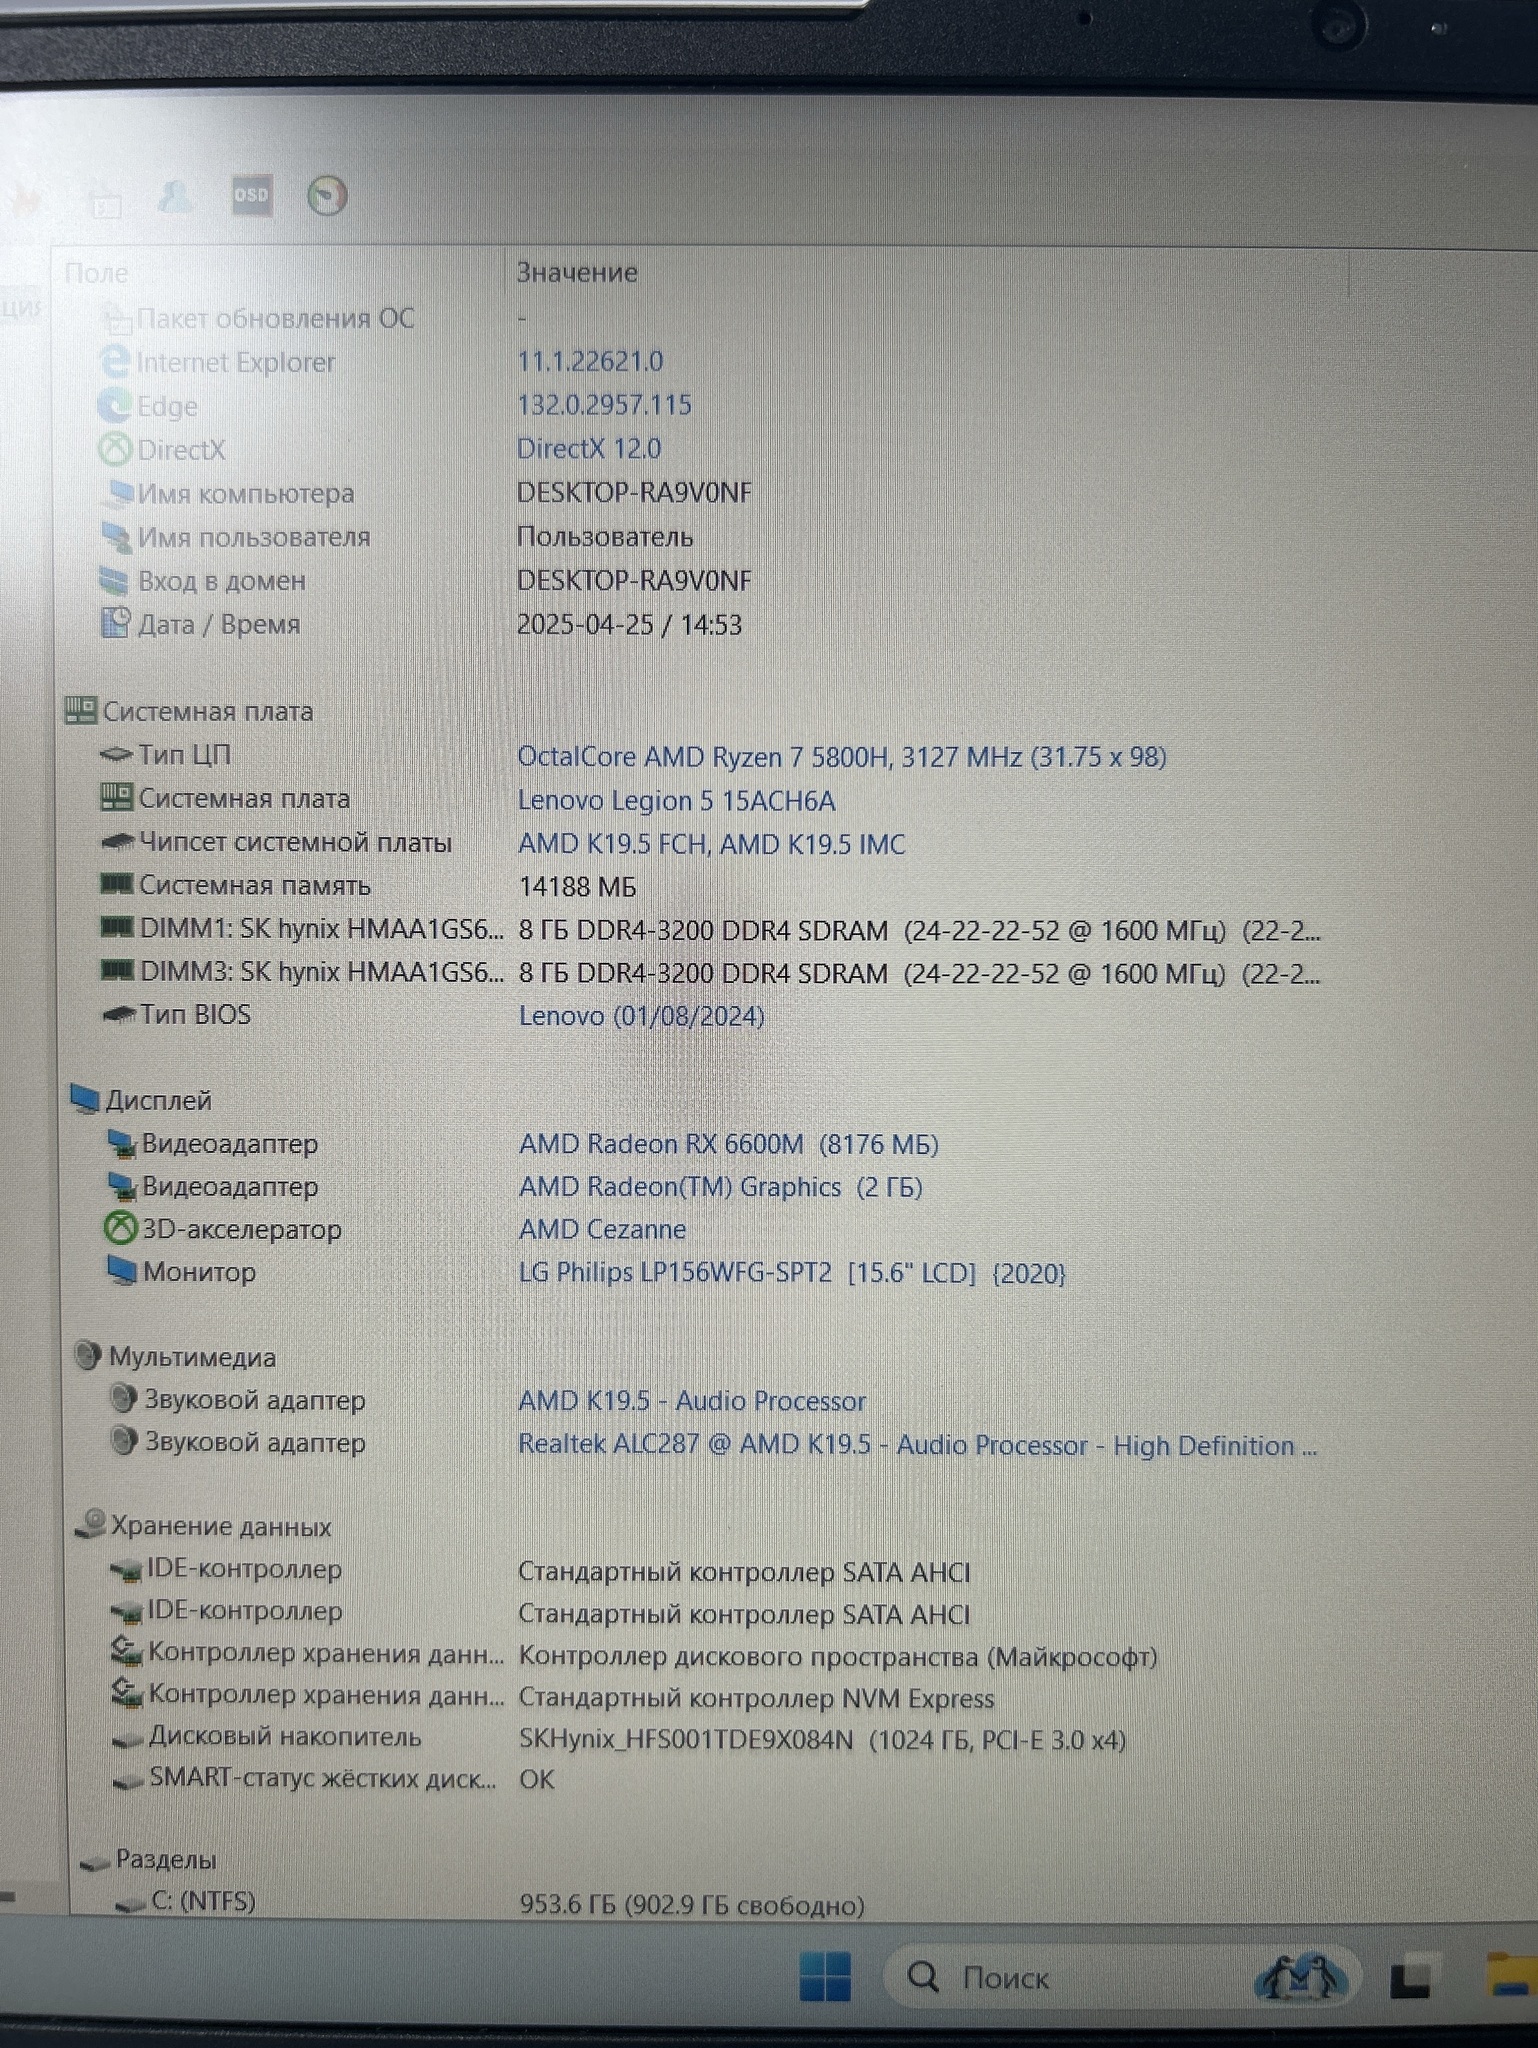
Task: Click the speaker icon of the Мультимедиа group
Action: pyautogui.click(x=88, y=1356)
